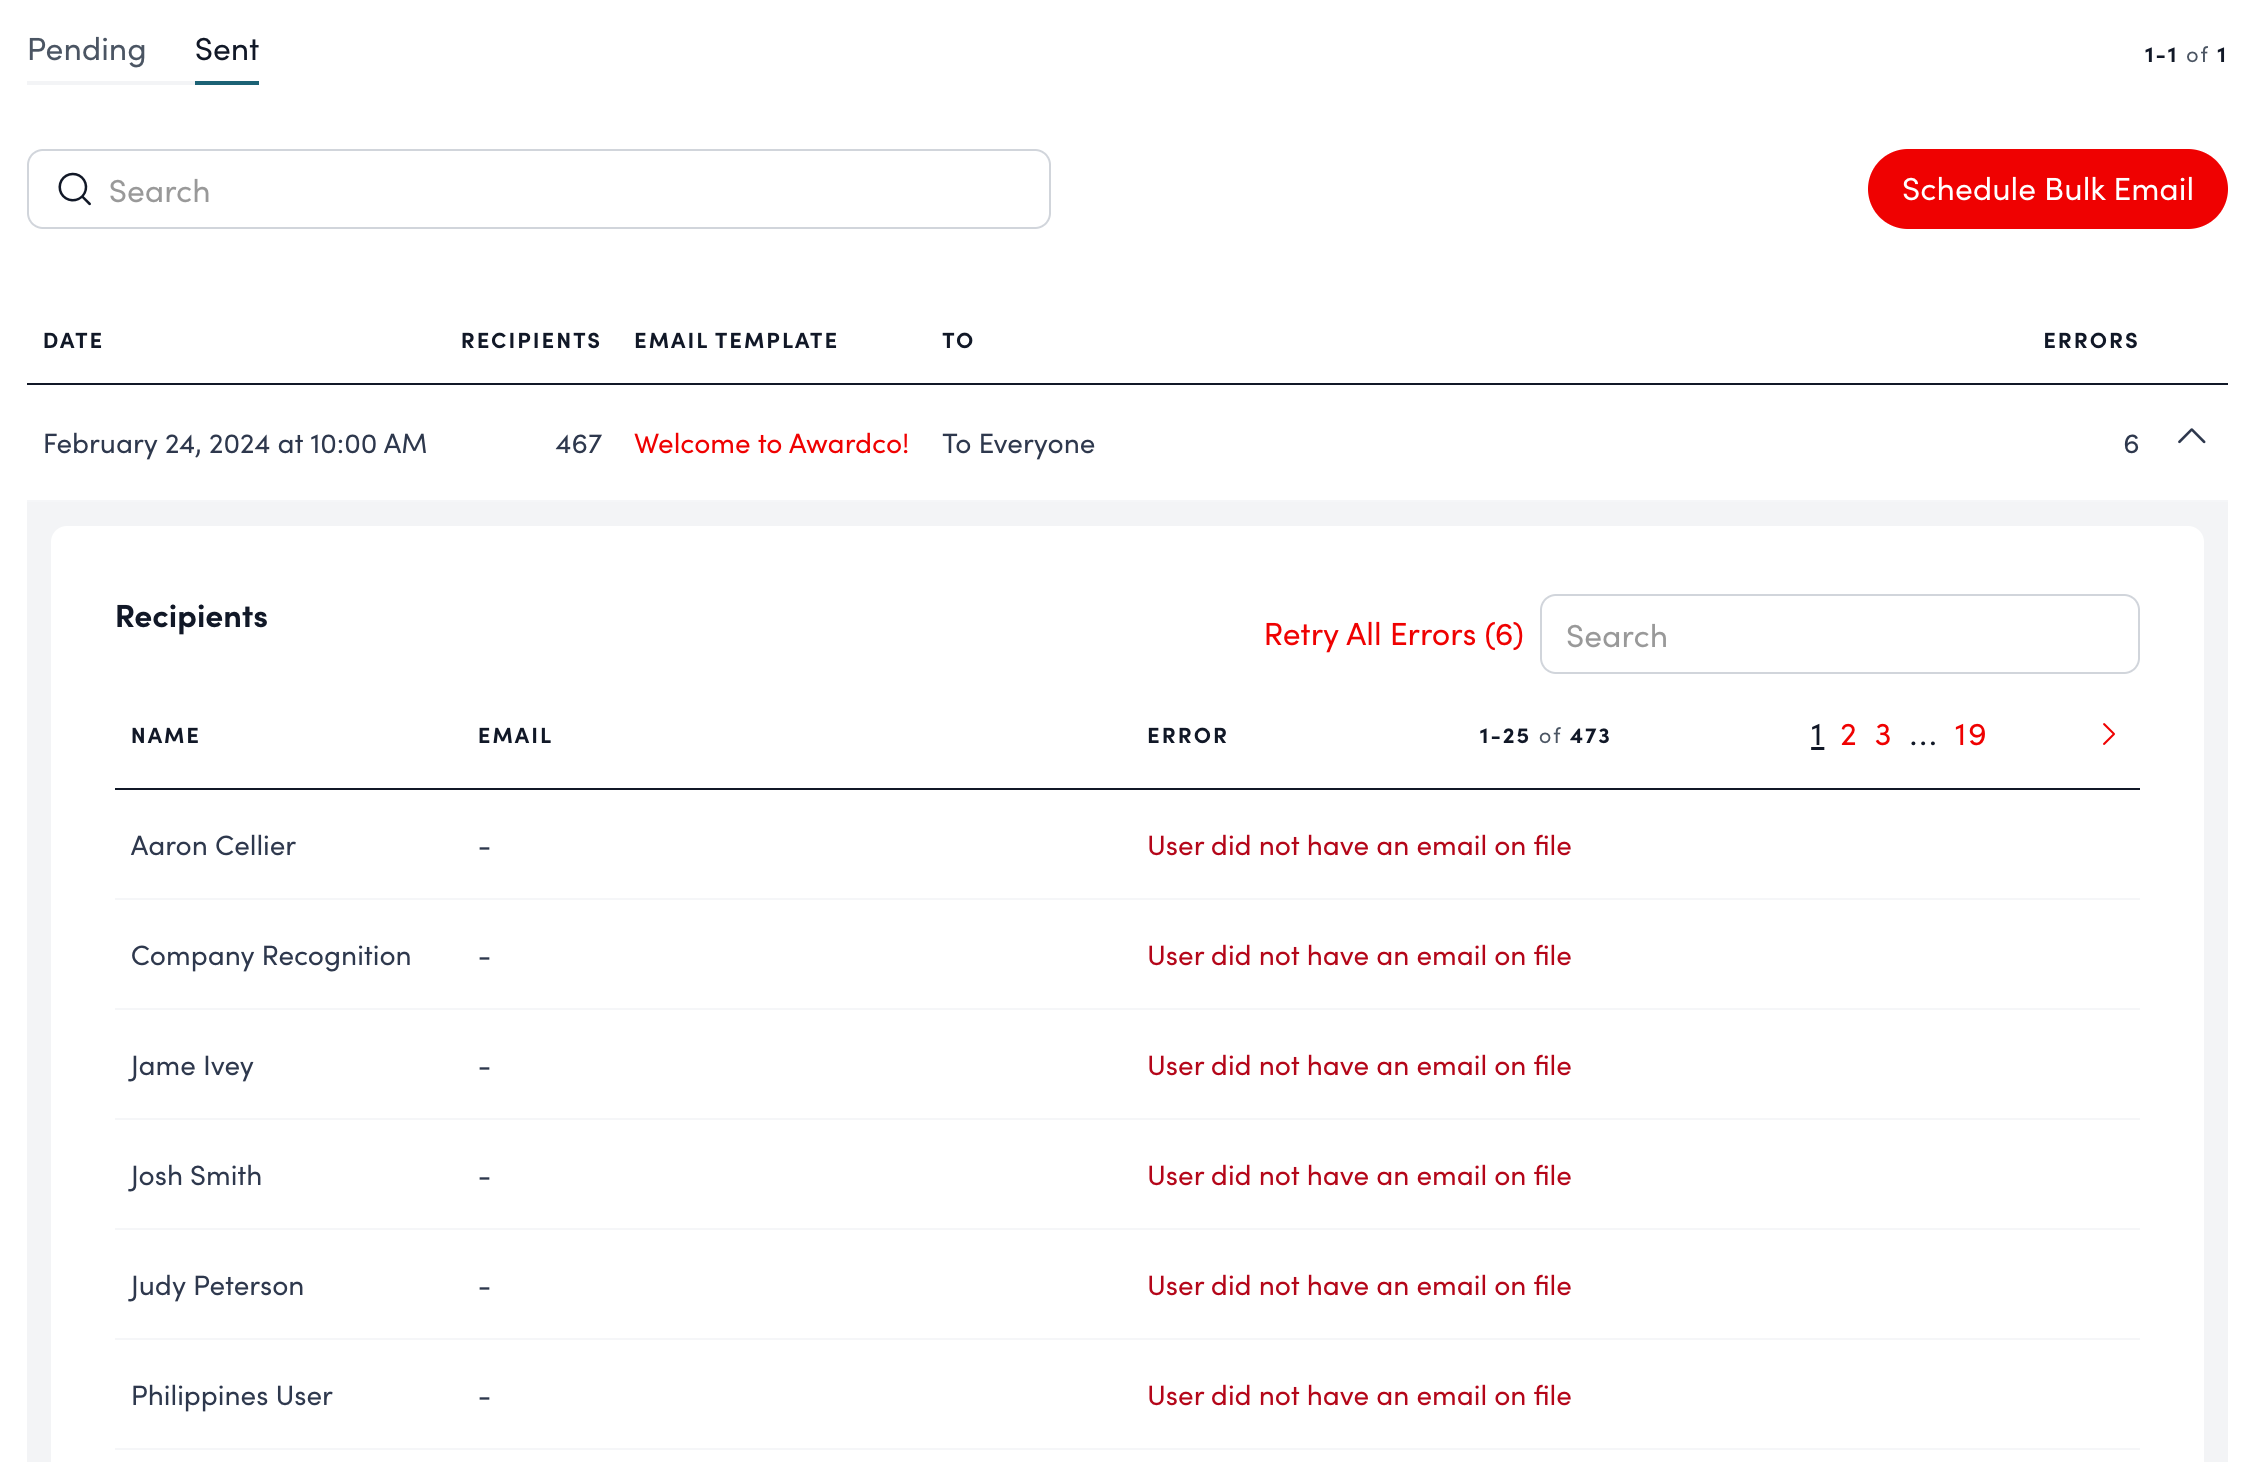Screen dimensions: 2256x1462
Task: Select current page 1 in pagination
Action: point(1817,735)
